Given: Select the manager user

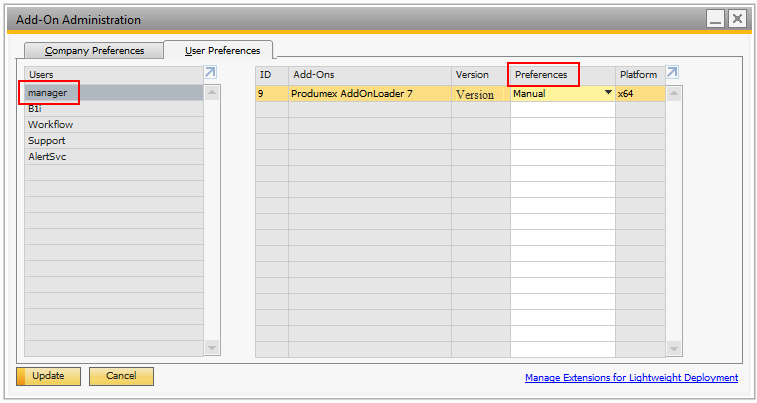Looking at the screenshot, I should click(x=48, y=93).
